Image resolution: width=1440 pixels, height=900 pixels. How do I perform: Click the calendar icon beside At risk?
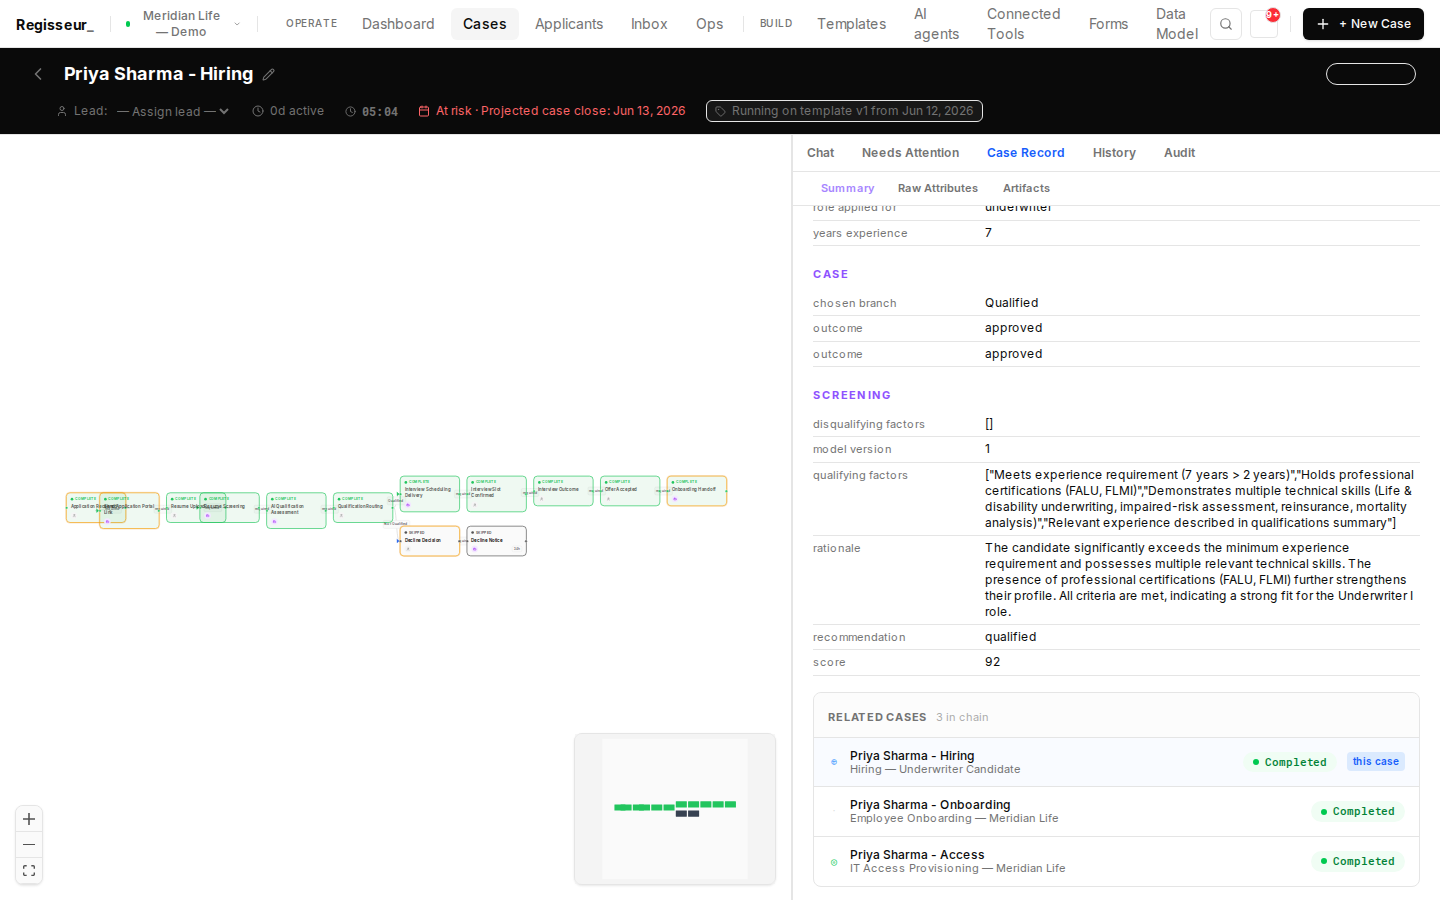(424, 111)
